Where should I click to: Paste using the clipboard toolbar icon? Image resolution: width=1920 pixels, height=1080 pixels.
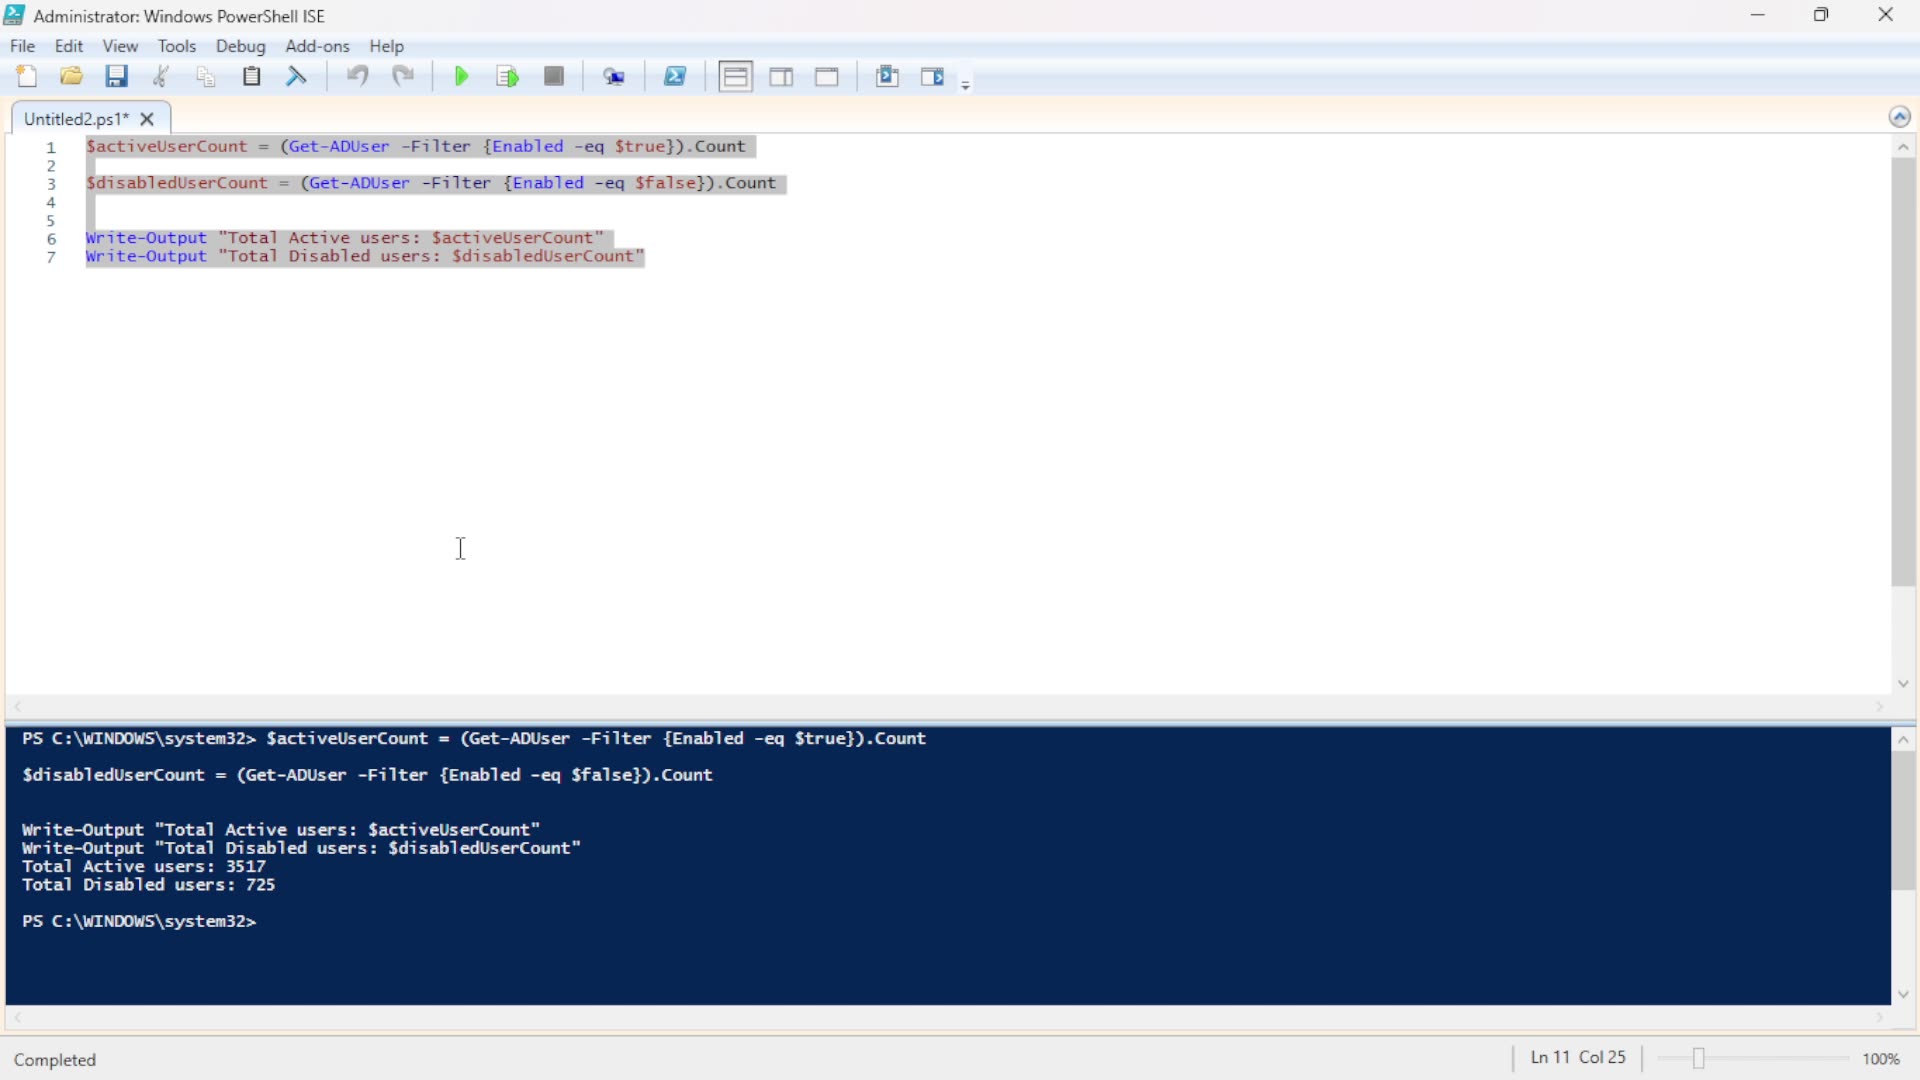point(252,77)
